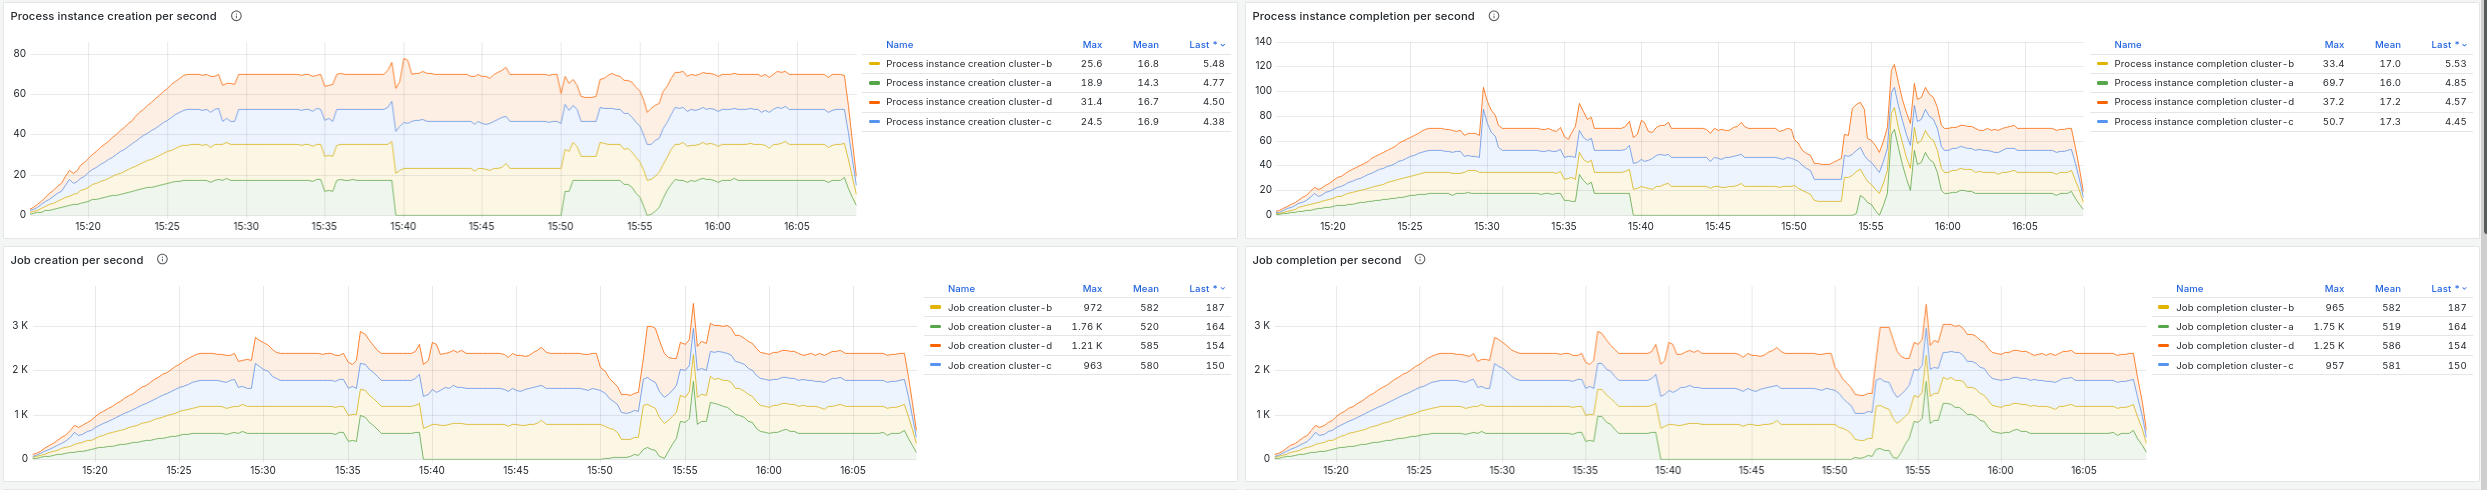
Task: Click yellow swatch of Job completion cluster-b
Action: (x=2164, y=308)
